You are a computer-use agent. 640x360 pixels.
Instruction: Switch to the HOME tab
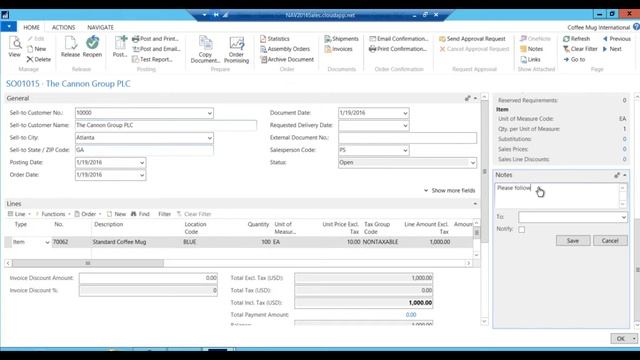click(x=31, y=27)
